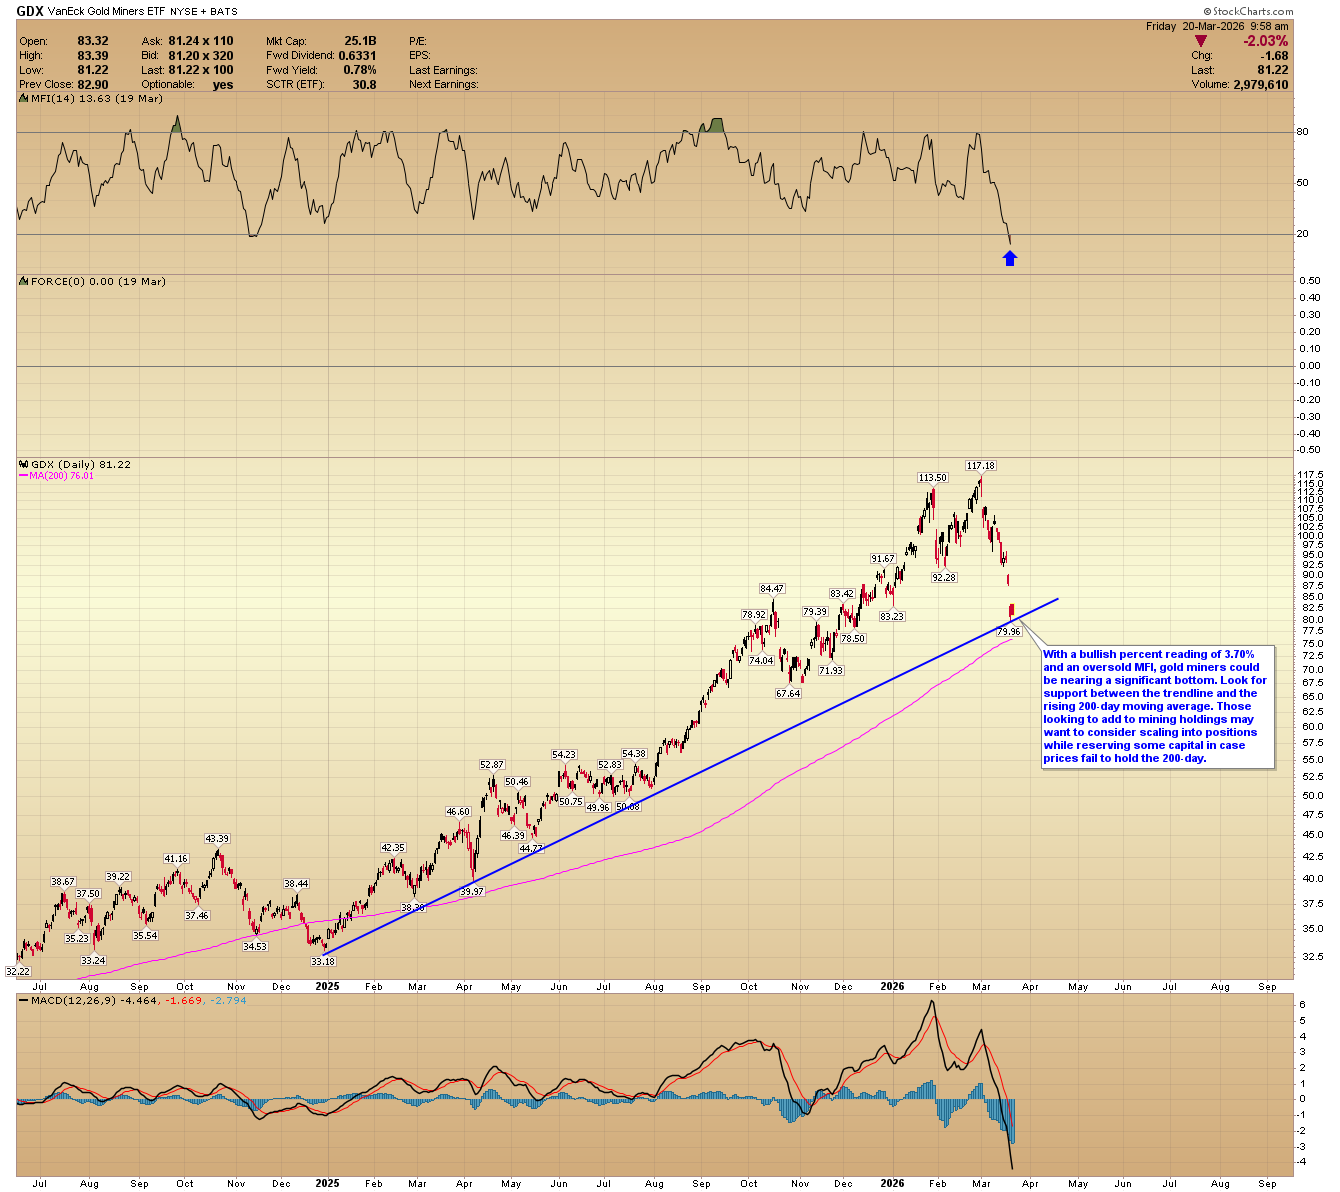Click the '79.96' latest low label
The image size is (1340, 1192).
point(1009,632)
